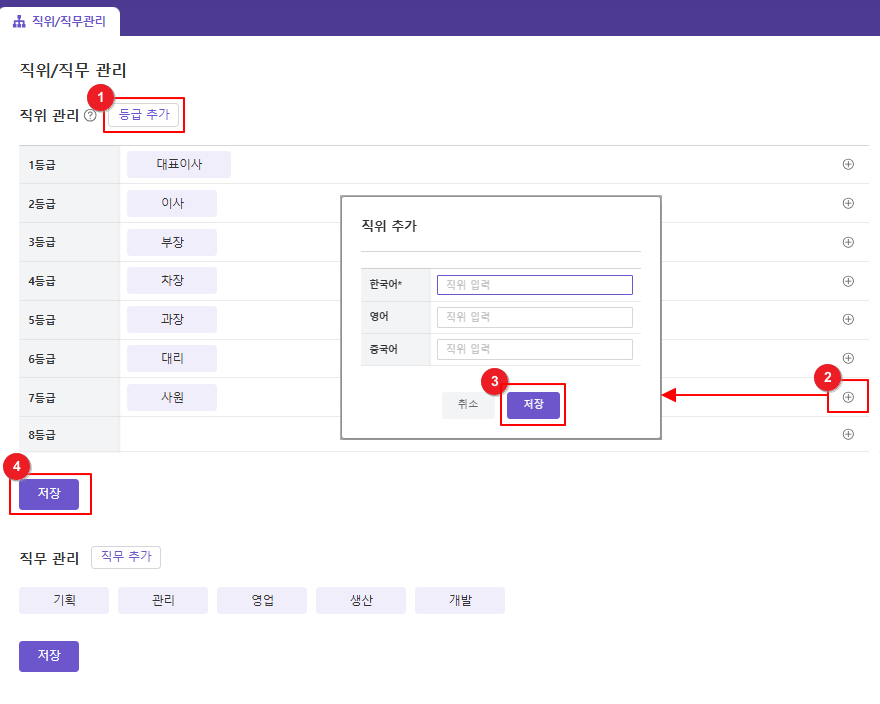
Task: Select the 개발 job tag
Action: (460, 600)
